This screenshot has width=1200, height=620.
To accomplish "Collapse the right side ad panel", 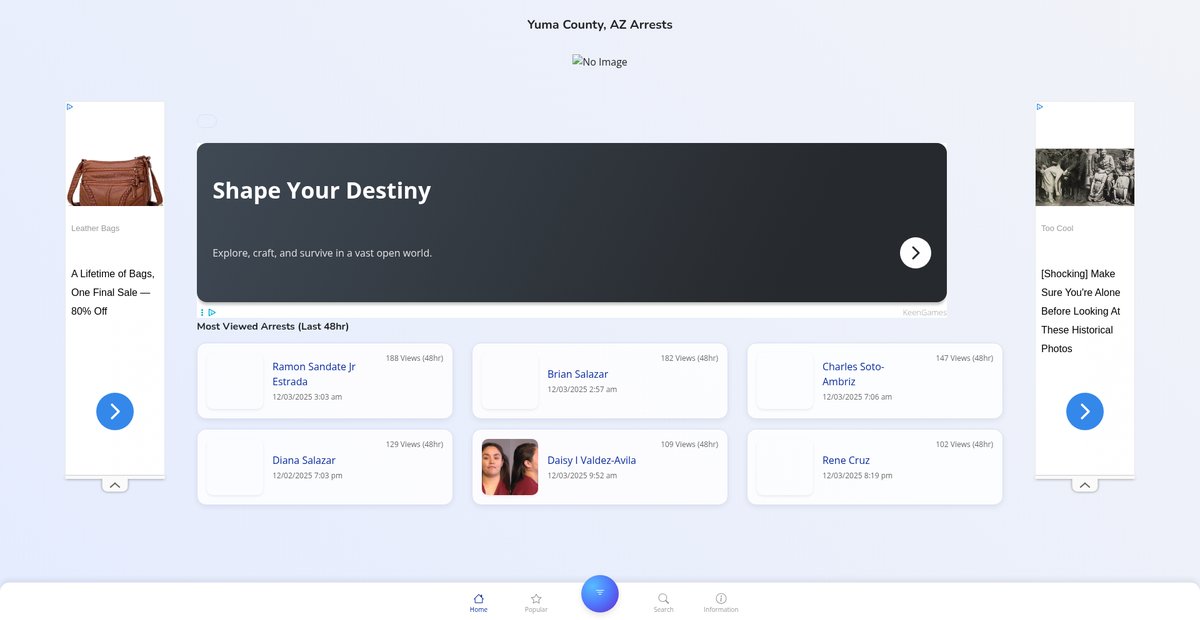I will pos(1085,485).
